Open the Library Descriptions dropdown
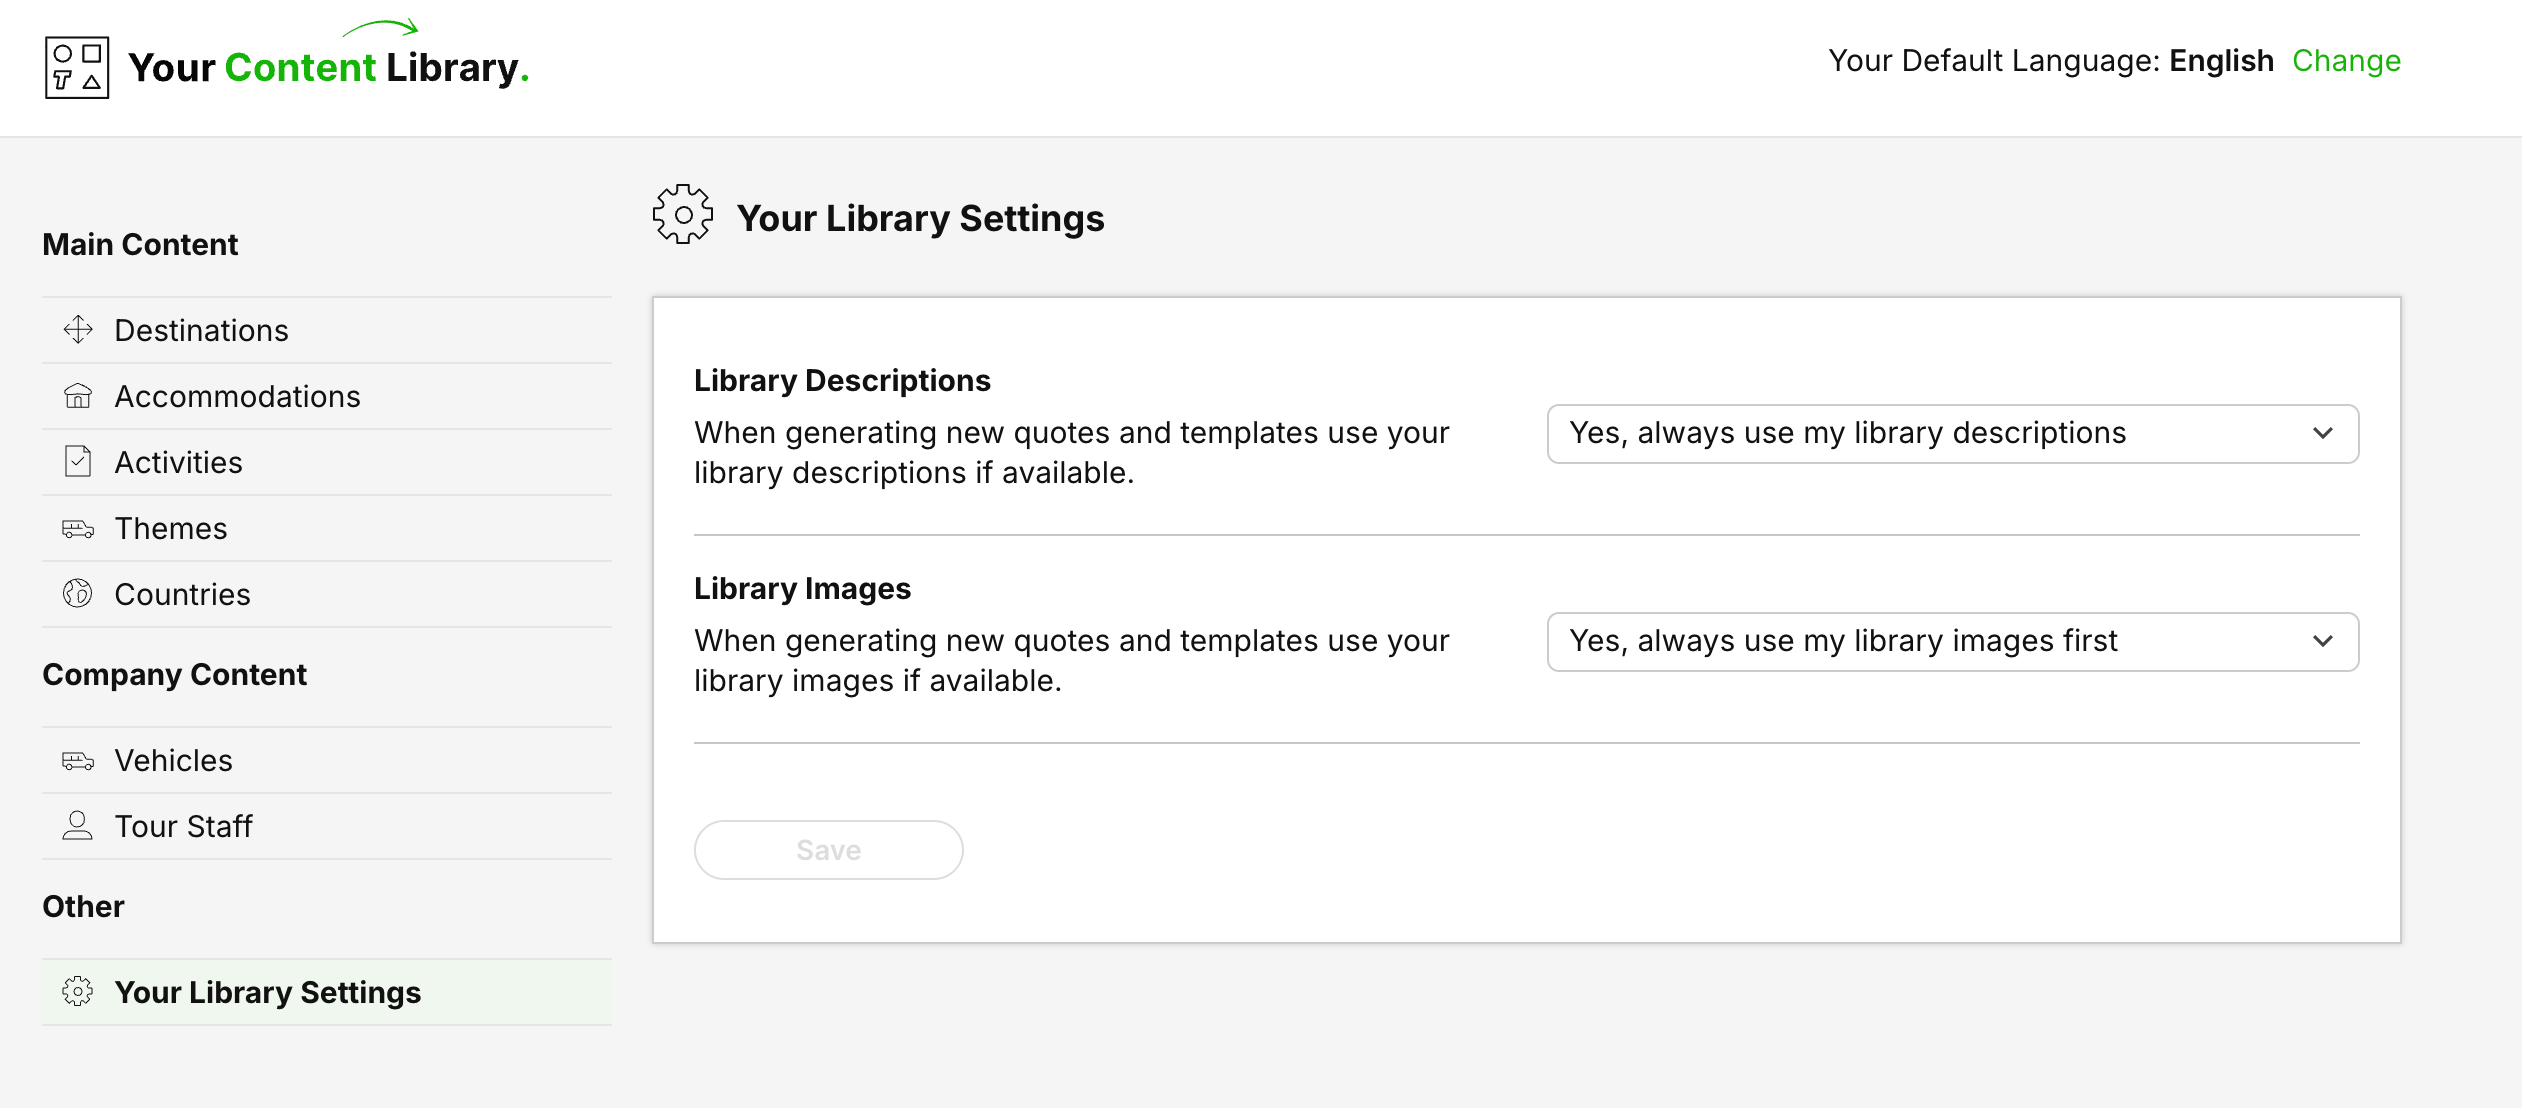The width and height of the screenshot is (2522, 1108). point(1951,434)
